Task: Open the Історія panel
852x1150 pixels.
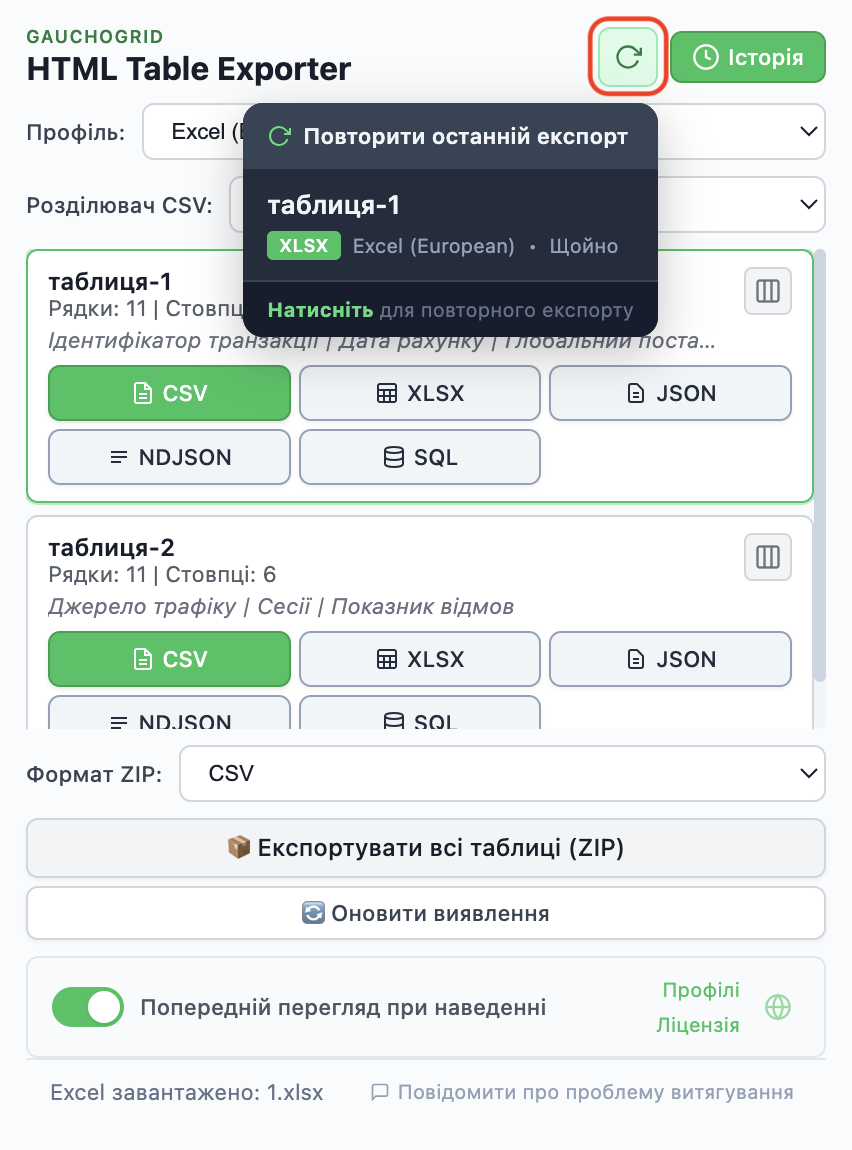Action: click(x=748, y=57)
